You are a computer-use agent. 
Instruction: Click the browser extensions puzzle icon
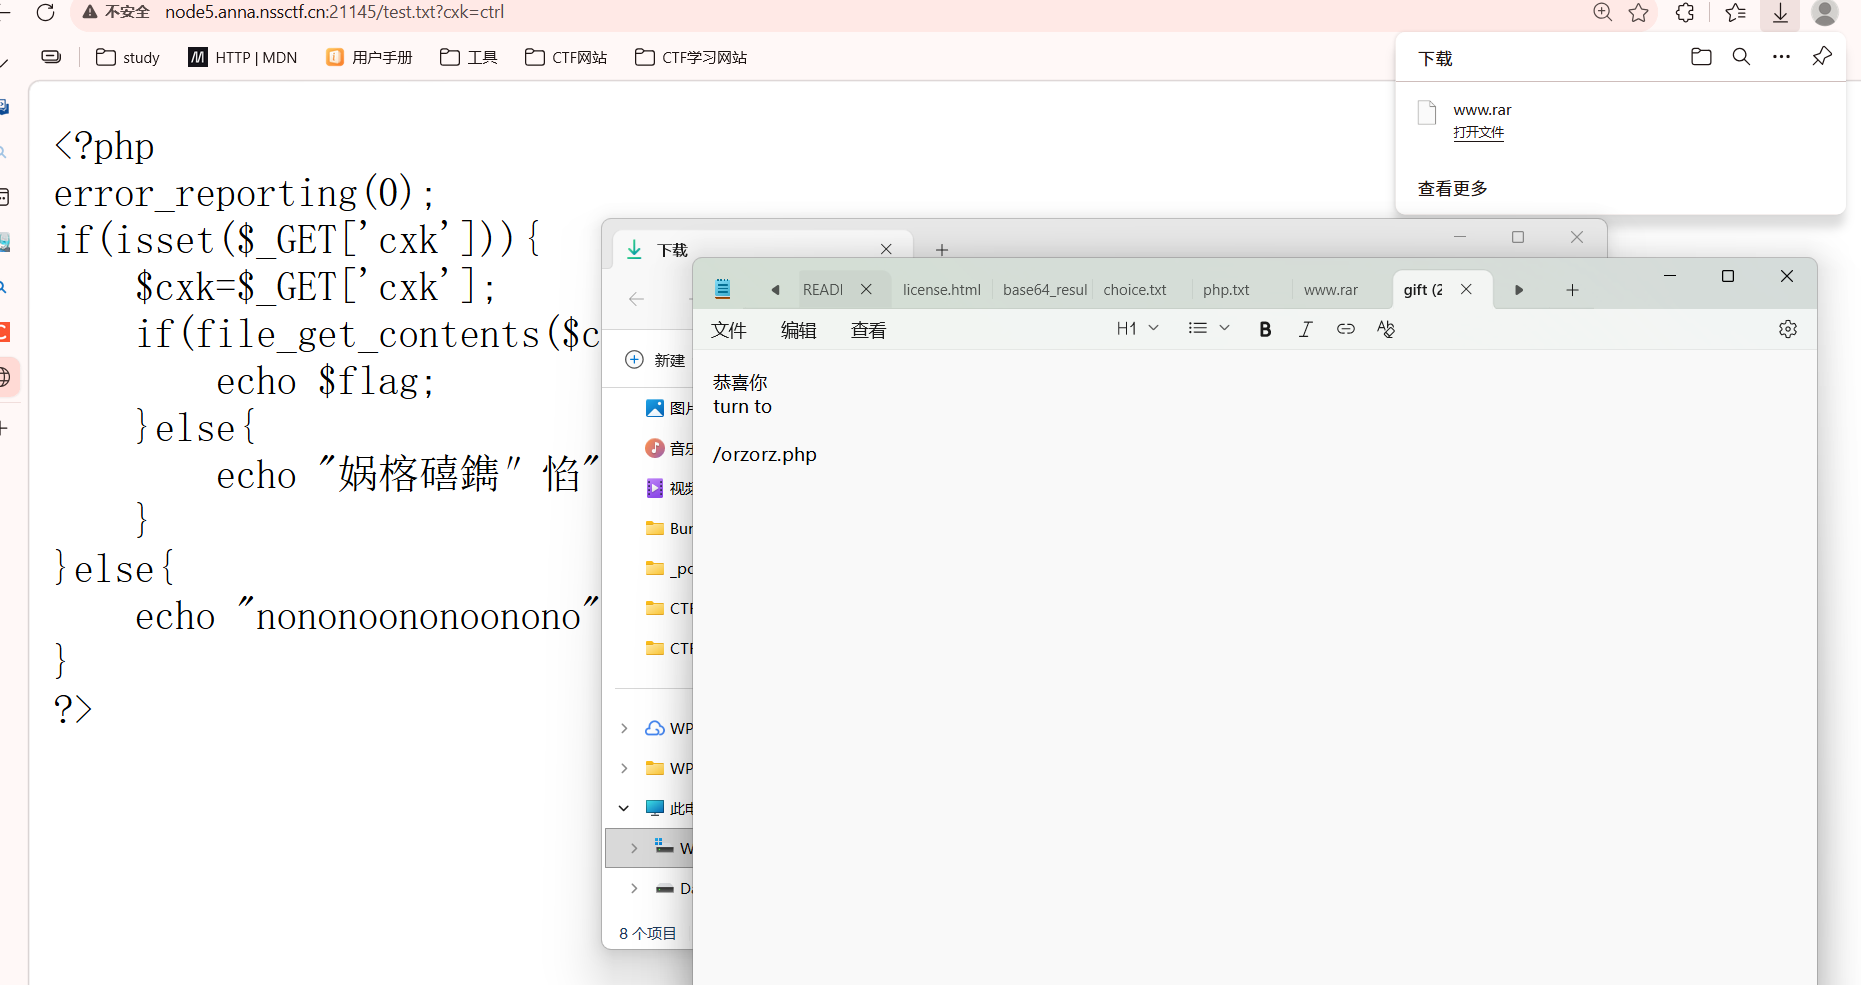click(1685, 13)
